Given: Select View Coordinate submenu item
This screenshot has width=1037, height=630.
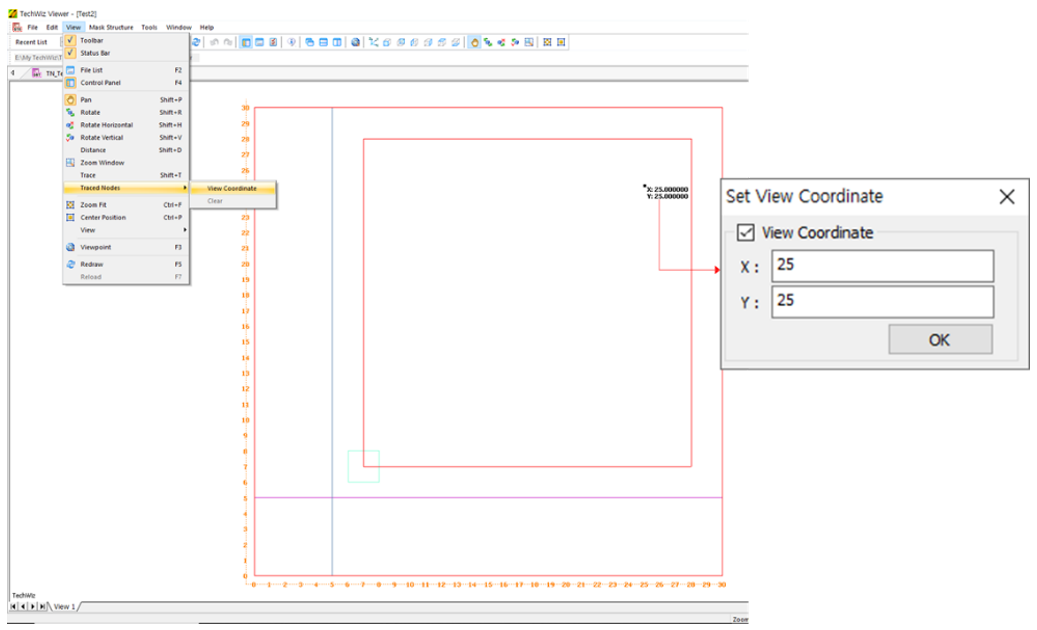Looking at the screenshot, I should pos(232,188).
